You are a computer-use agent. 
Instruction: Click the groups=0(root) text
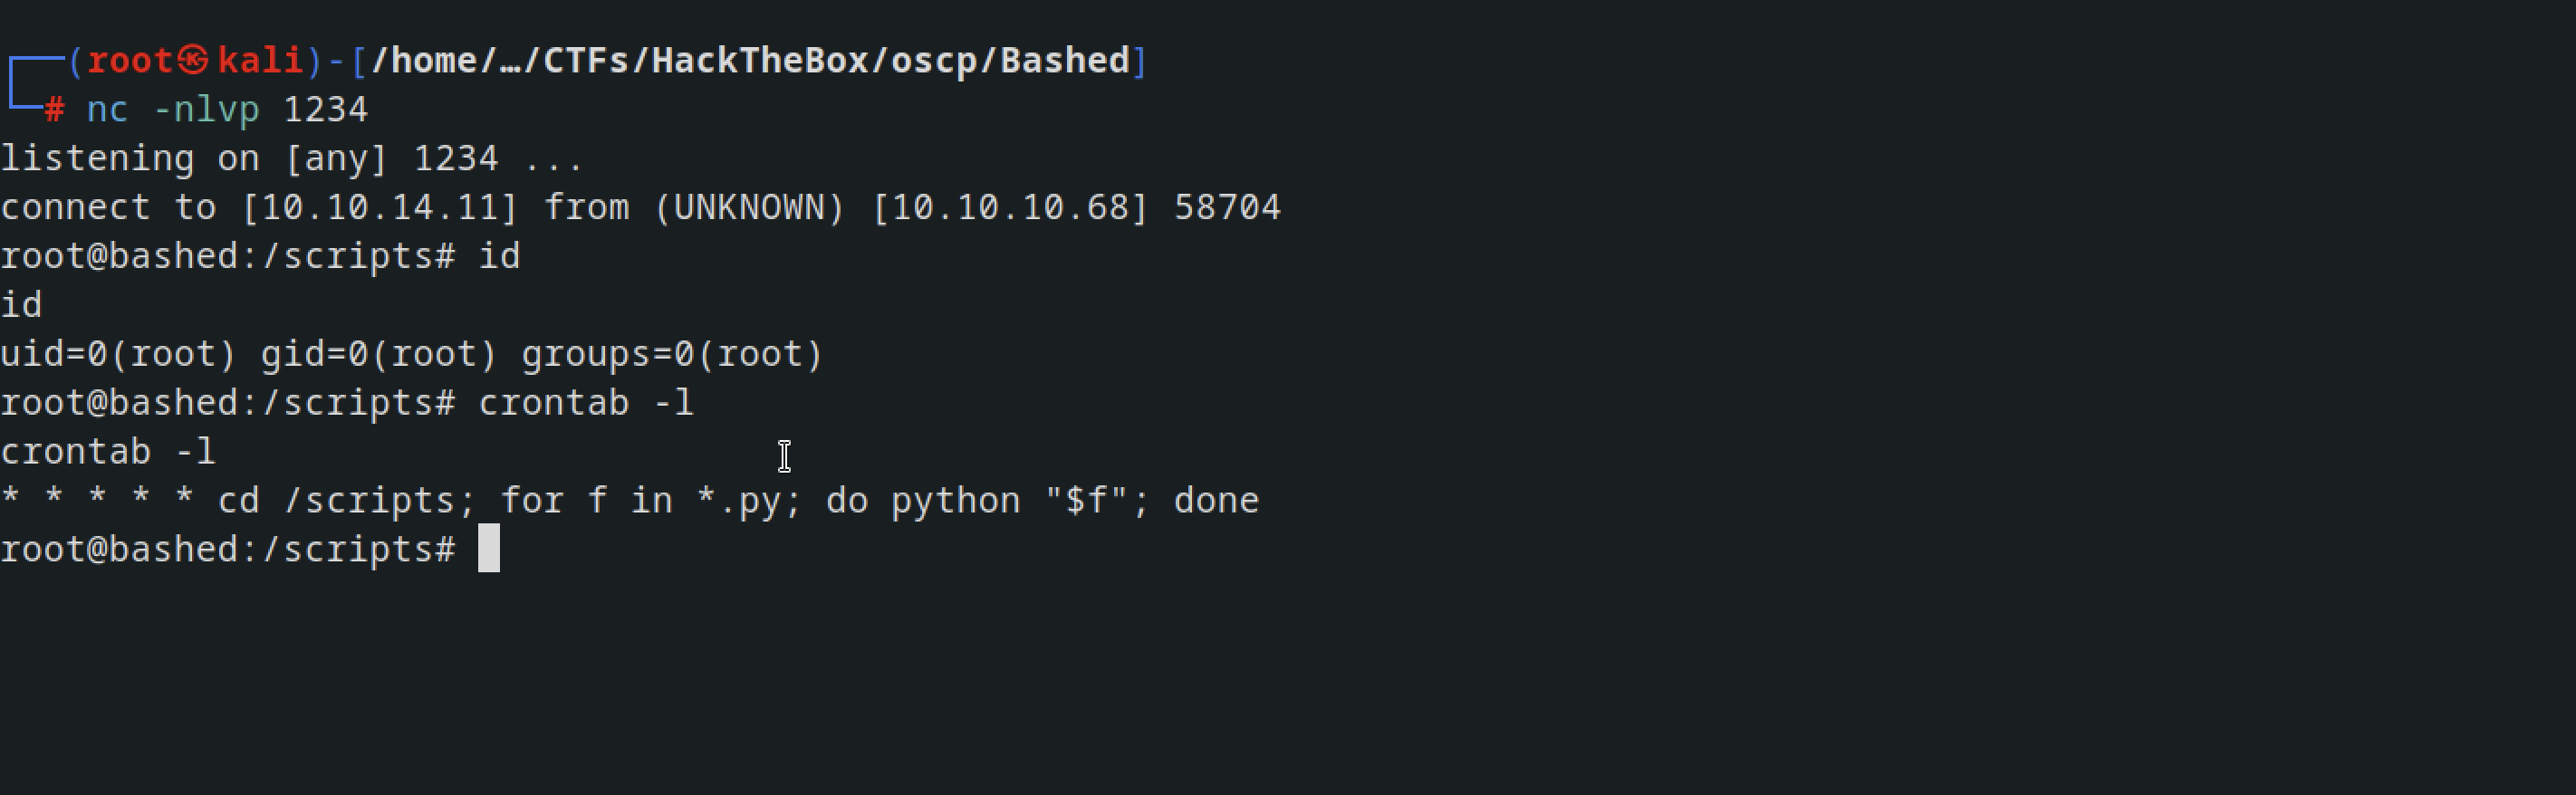coord(672,354)
